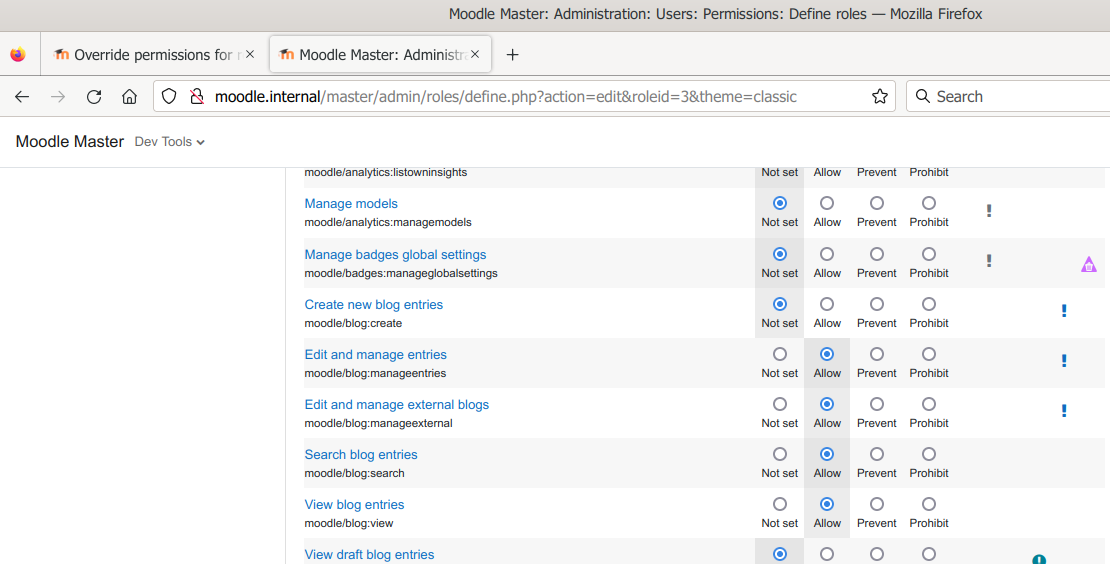Set Search blog entries to Prevent
This screenshot has height=564, width=1110.
pyautogui.click(x=876, y=454)
